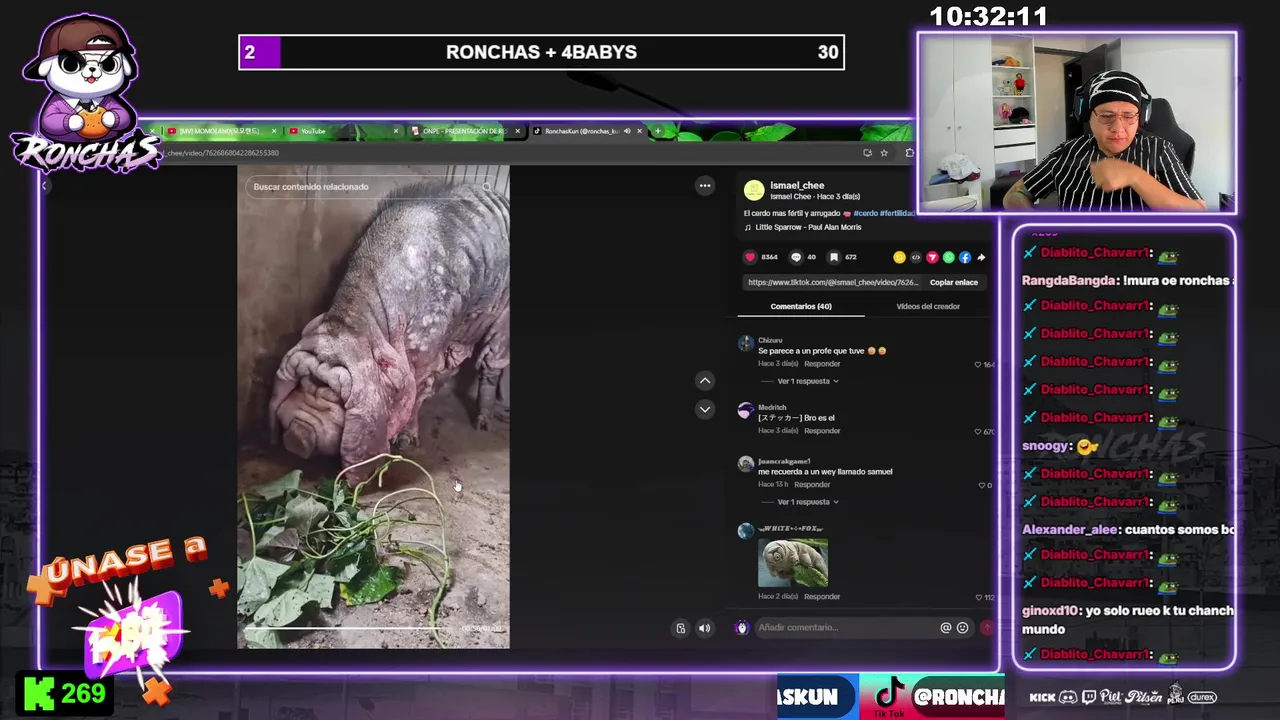This screenshot has height=720, width=1280.
Task: Like Chizuru's comment with the heart
Action: (x=978, y=364)
